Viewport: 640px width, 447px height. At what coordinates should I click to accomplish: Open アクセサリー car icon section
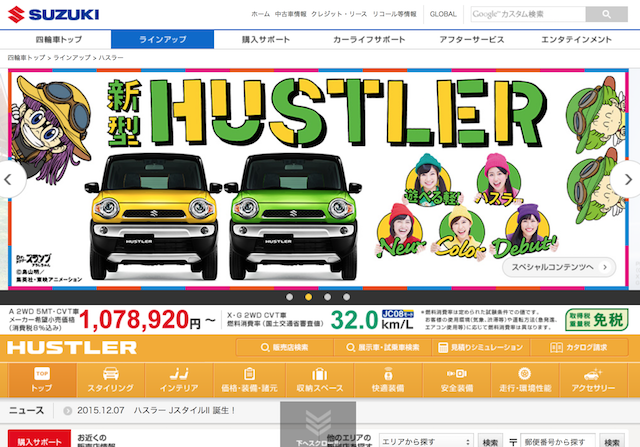(x=593, y=380)
